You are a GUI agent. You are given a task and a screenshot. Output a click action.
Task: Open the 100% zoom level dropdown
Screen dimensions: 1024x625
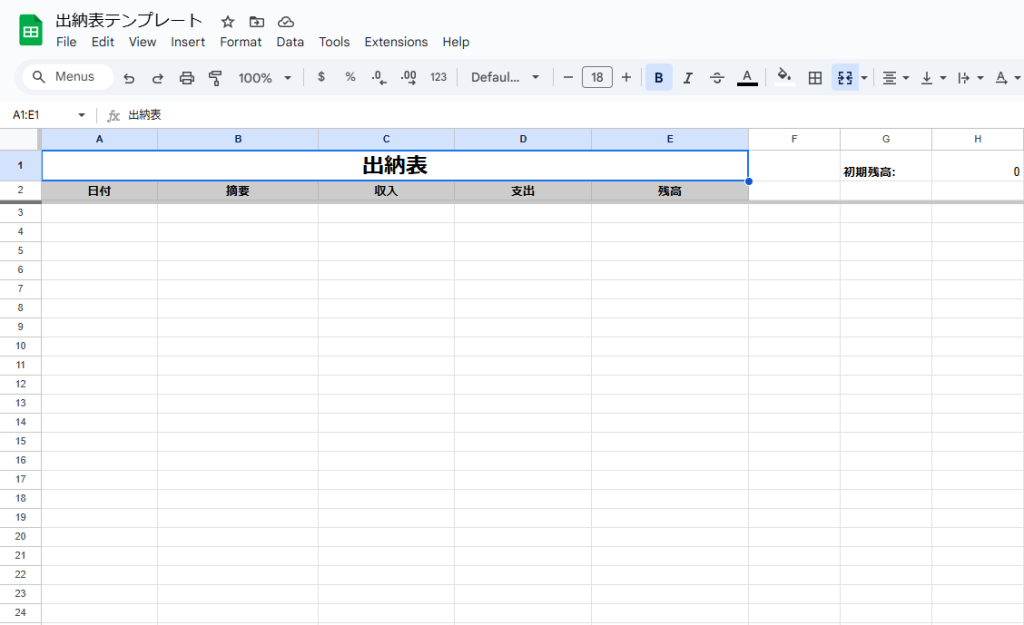[x=265, y=77]
